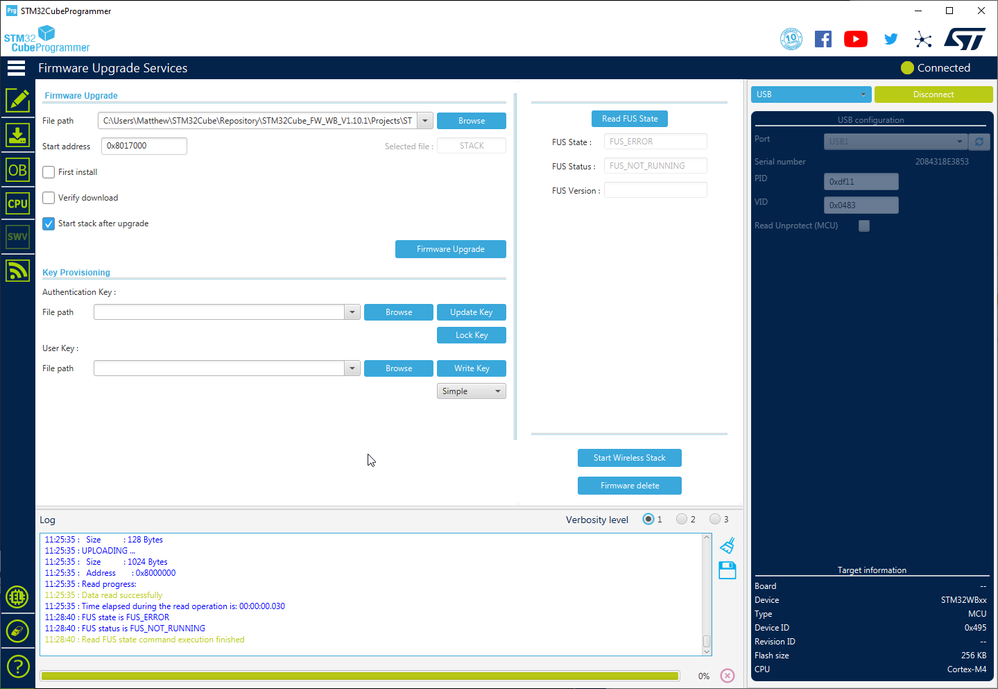This screenshot has height=689, width=998.
Task: Click the VID input field
Action: (861, 205)
